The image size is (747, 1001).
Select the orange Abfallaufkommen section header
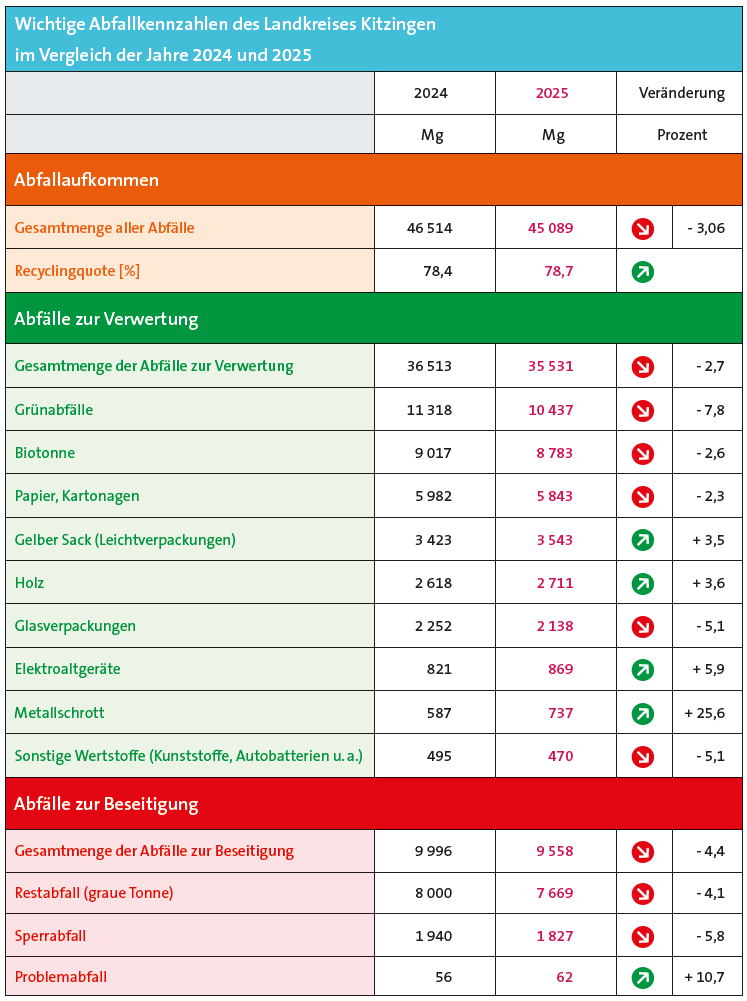coord(374,179)
